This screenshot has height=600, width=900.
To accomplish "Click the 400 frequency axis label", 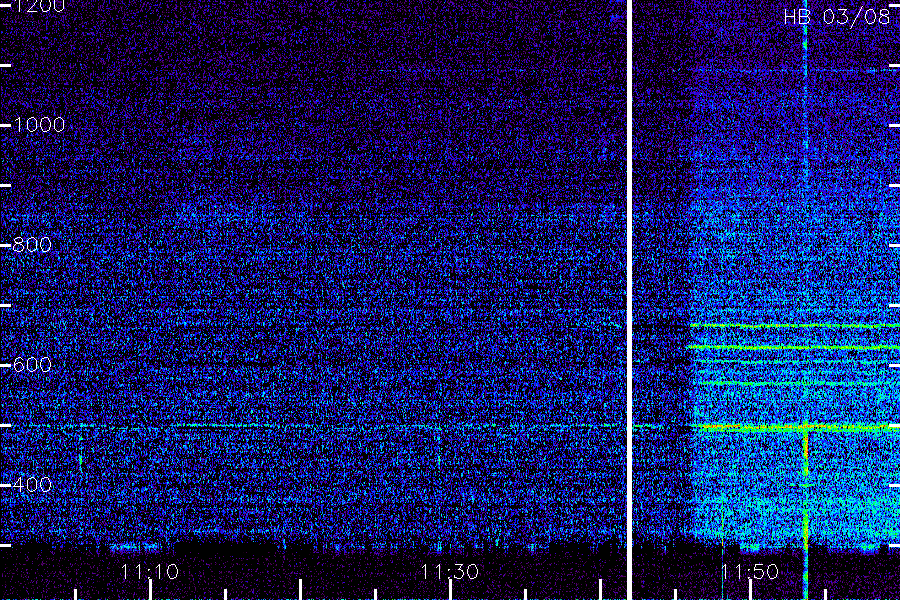I will pos(32,485).
